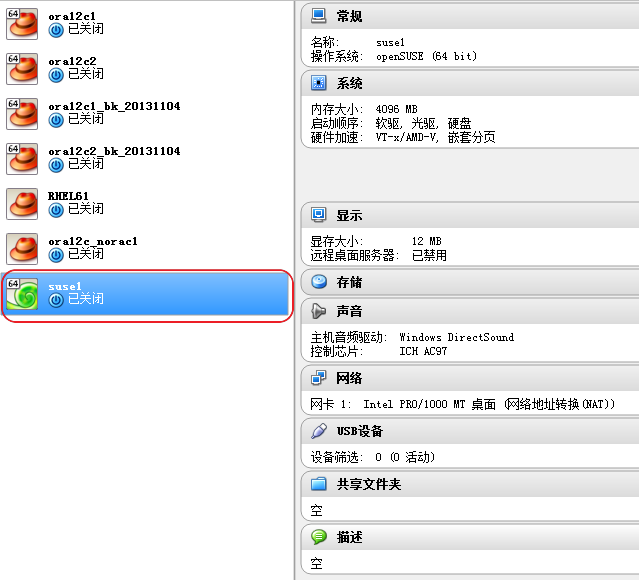Open the 共享文件夹 section header
Viewport: 639px width, 580px height.
tap(470, 484)
